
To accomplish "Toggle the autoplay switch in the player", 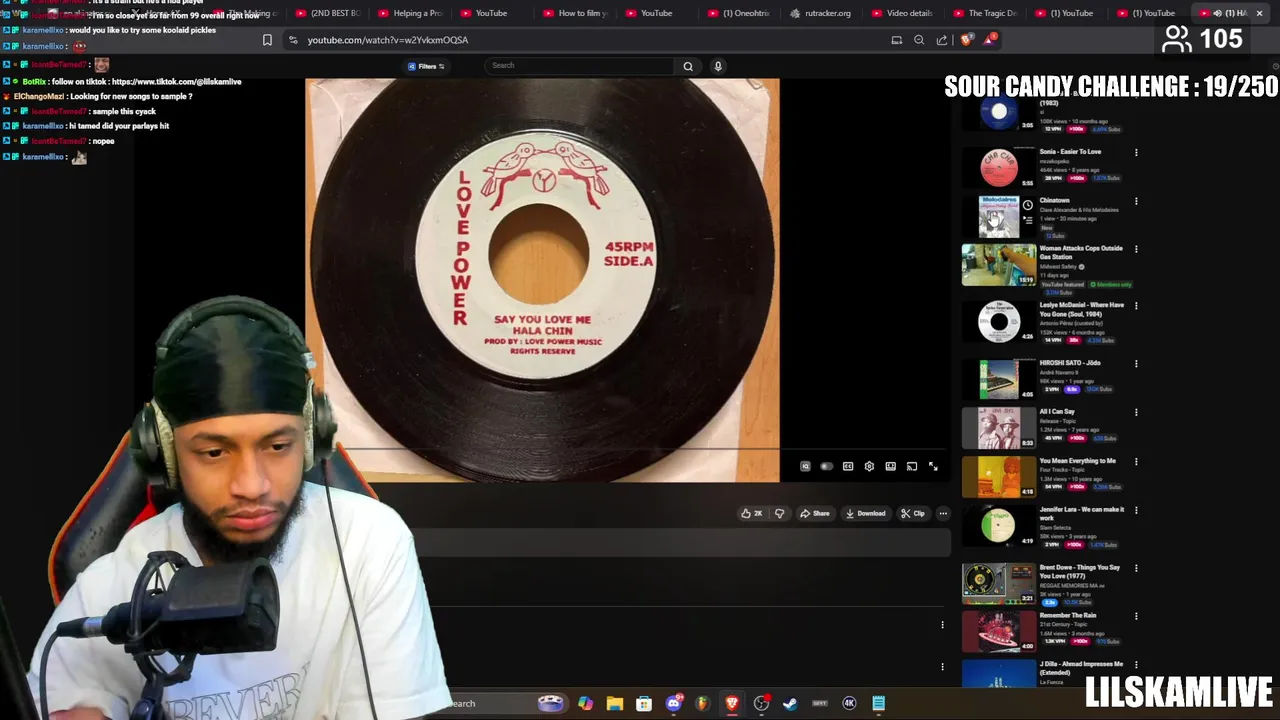I will point(826,467).
